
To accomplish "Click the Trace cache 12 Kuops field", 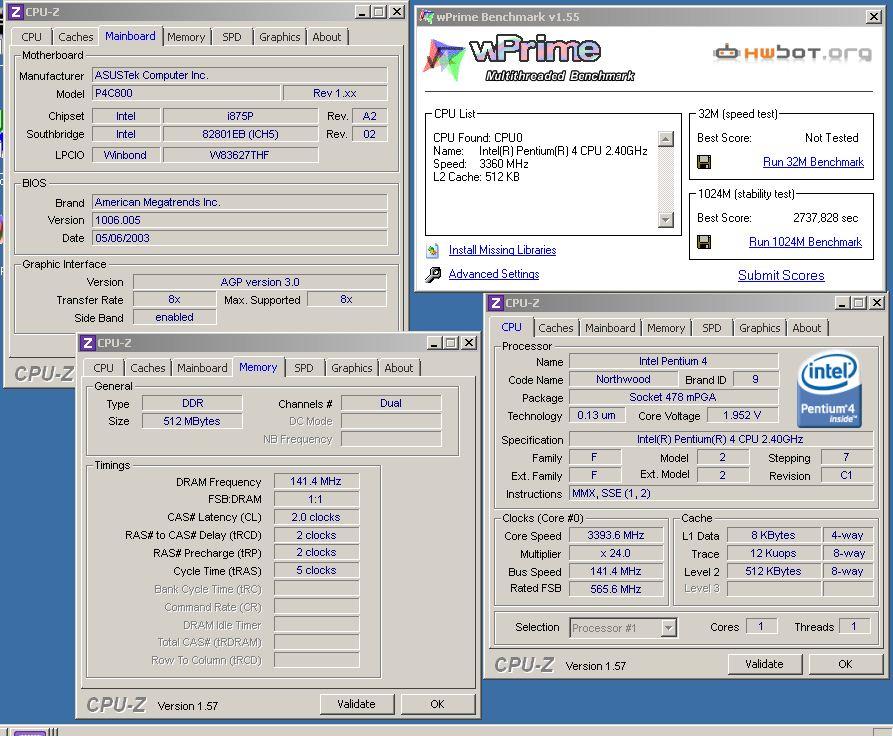I will click(773, 553).
